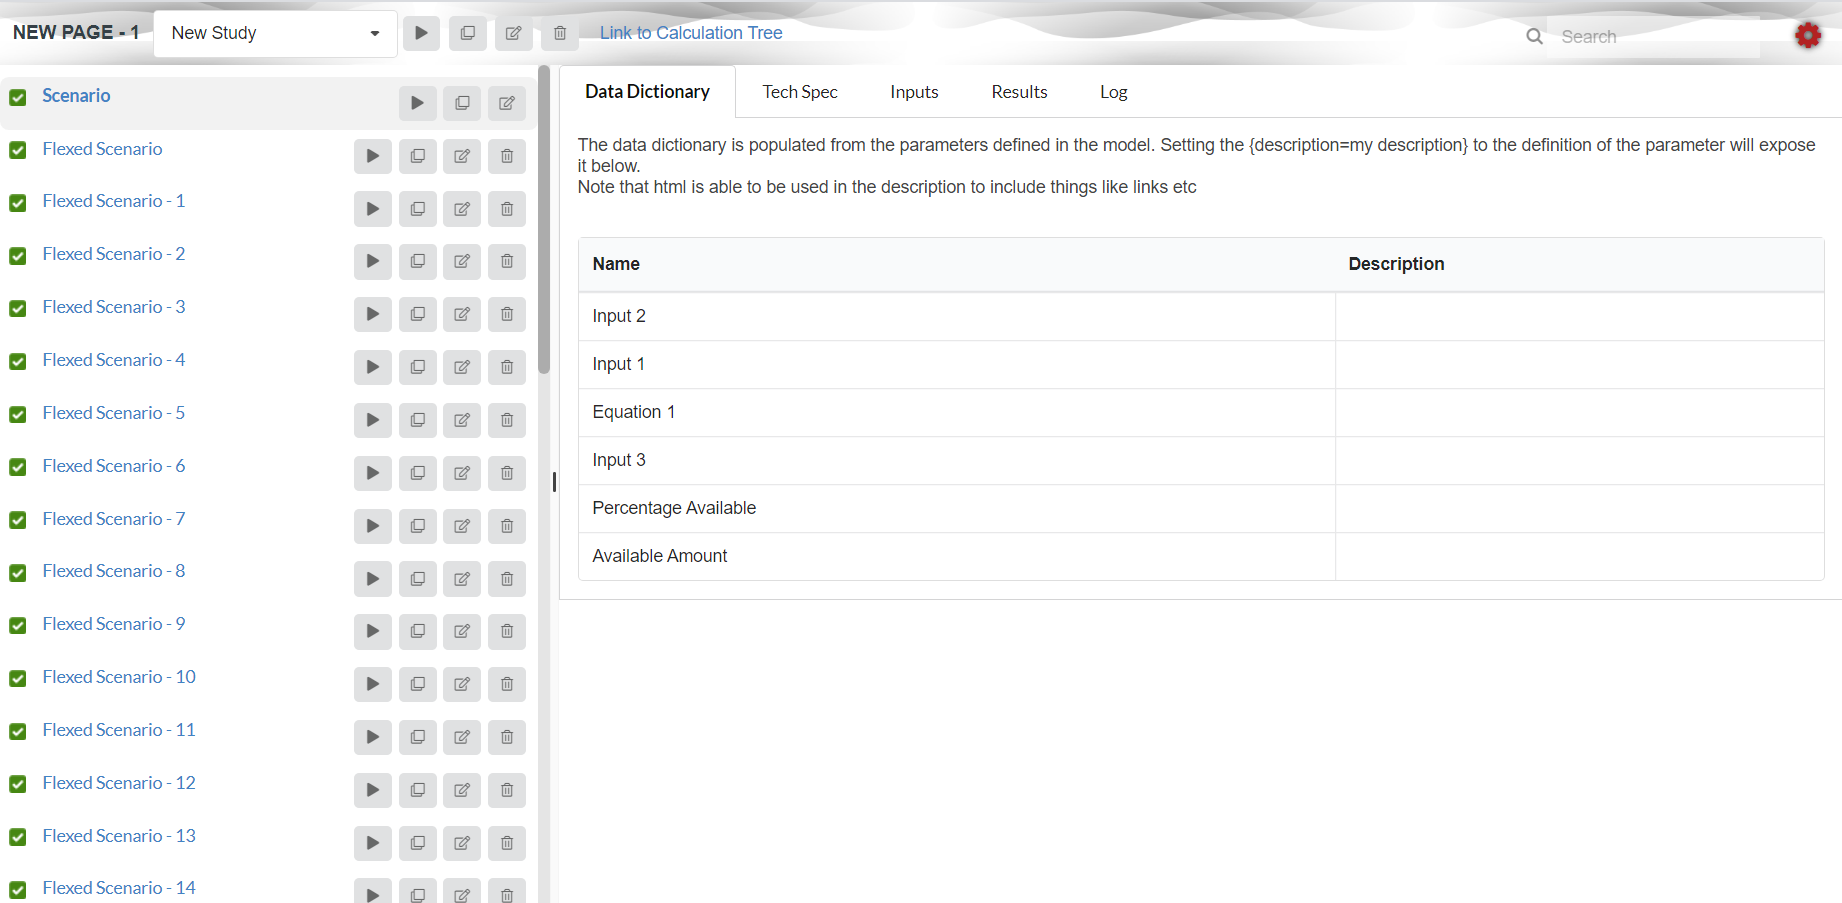Screen dimensions: 1842x903
Task: Run Flexed Scenario - 3 with its play icon
Action: point(372,314)
